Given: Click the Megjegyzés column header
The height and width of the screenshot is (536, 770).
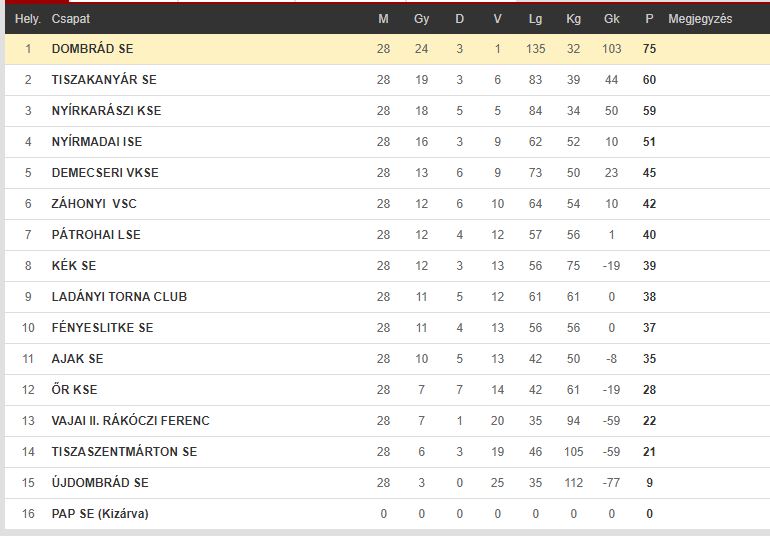Looking at the screenshot, I should click(700, 19).
